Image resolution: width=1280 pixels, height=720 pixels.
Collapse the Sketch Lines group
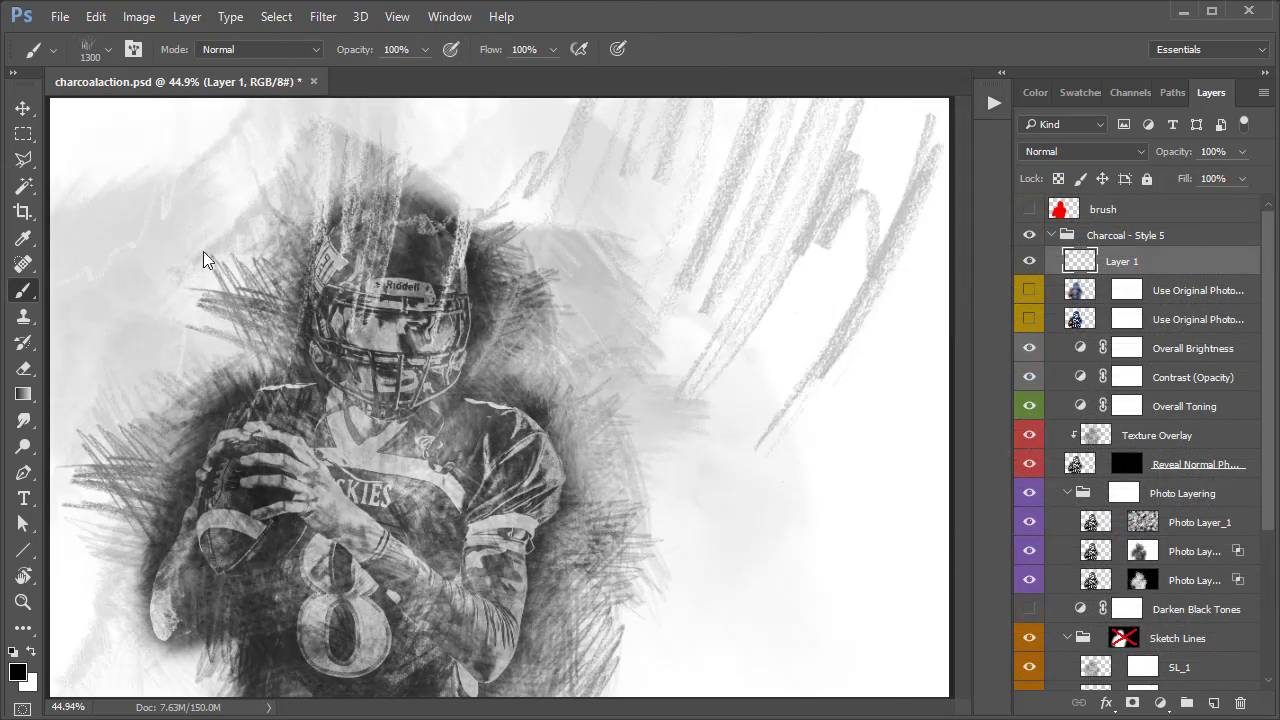[1068, 638]
